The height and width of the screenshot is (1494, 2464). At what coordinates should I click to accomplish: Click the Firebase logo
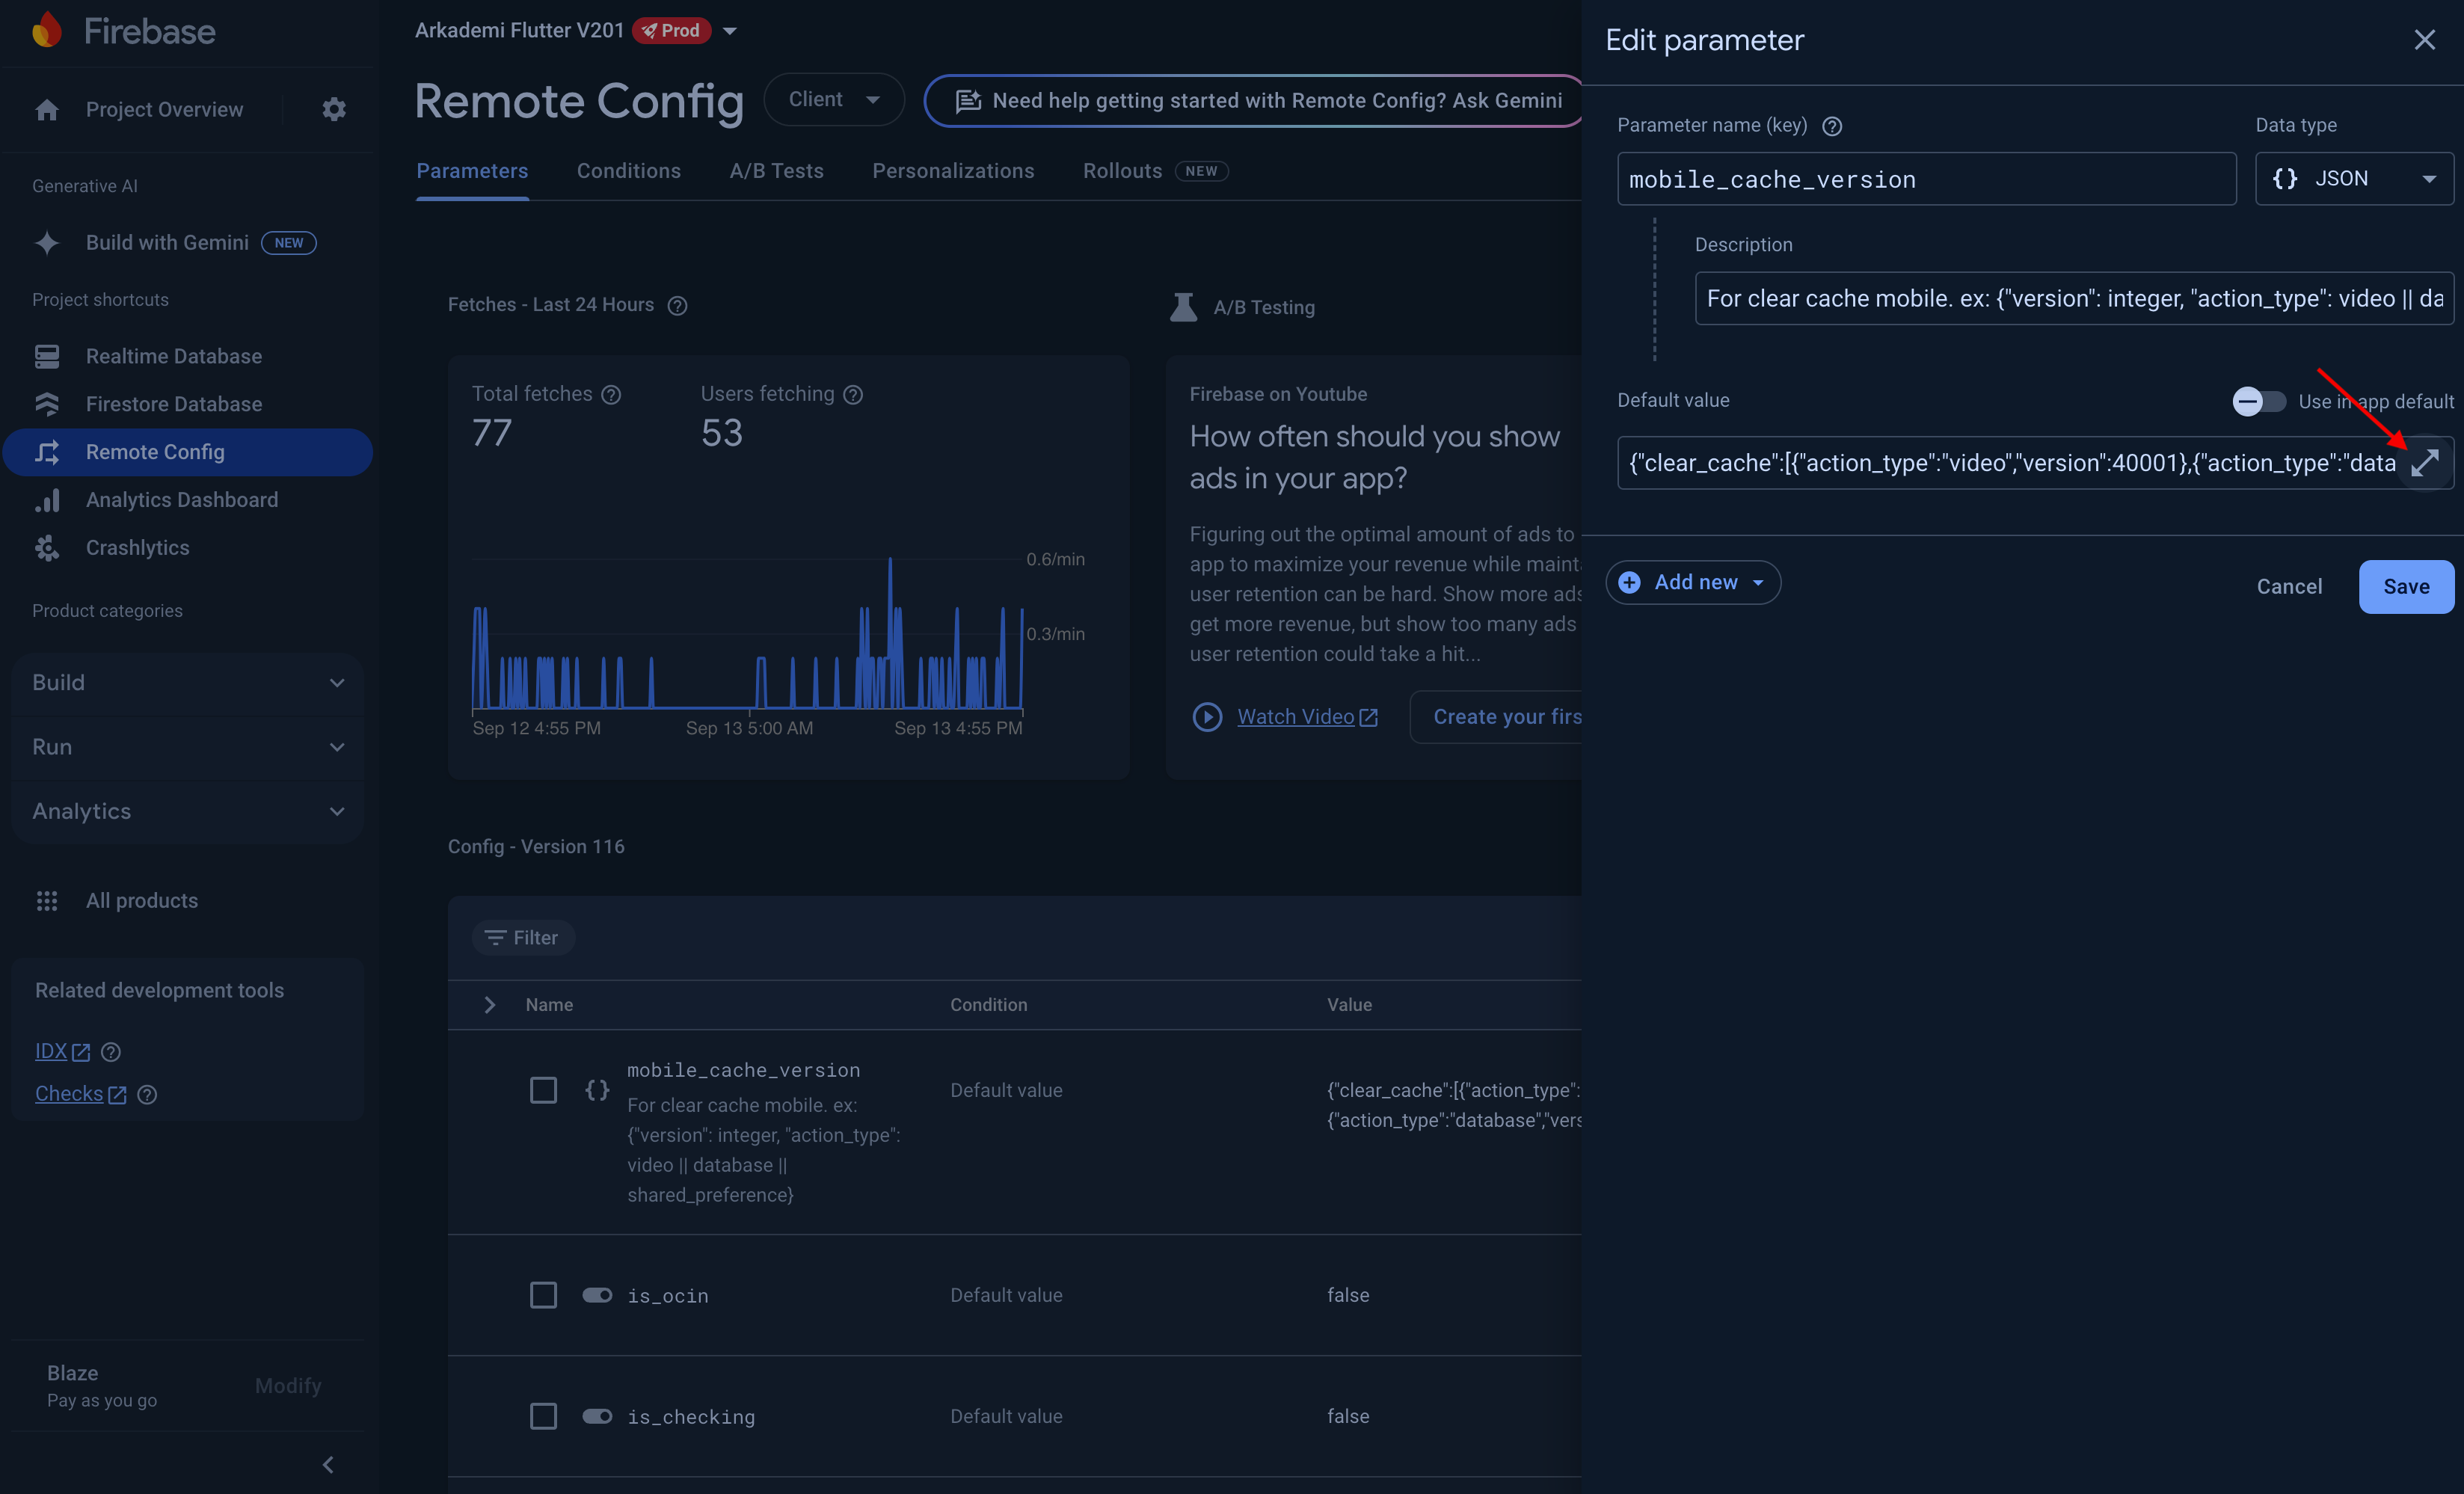pyautogui.click(x=47, y=31)
